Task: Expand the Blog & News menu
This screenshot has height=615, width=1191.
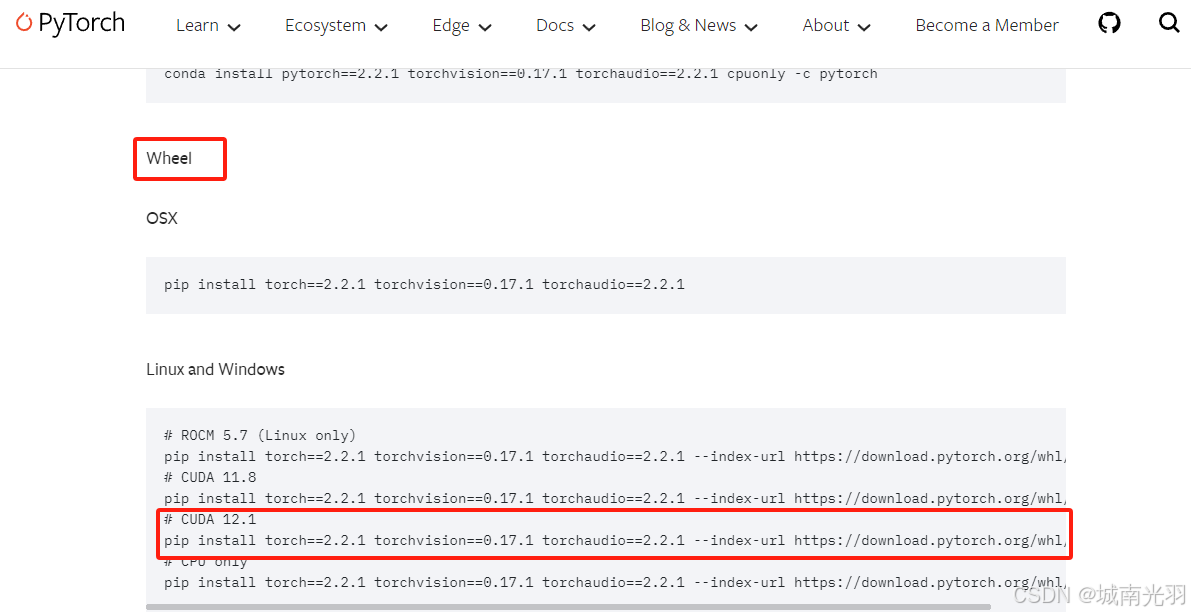Action: [699, 26]
